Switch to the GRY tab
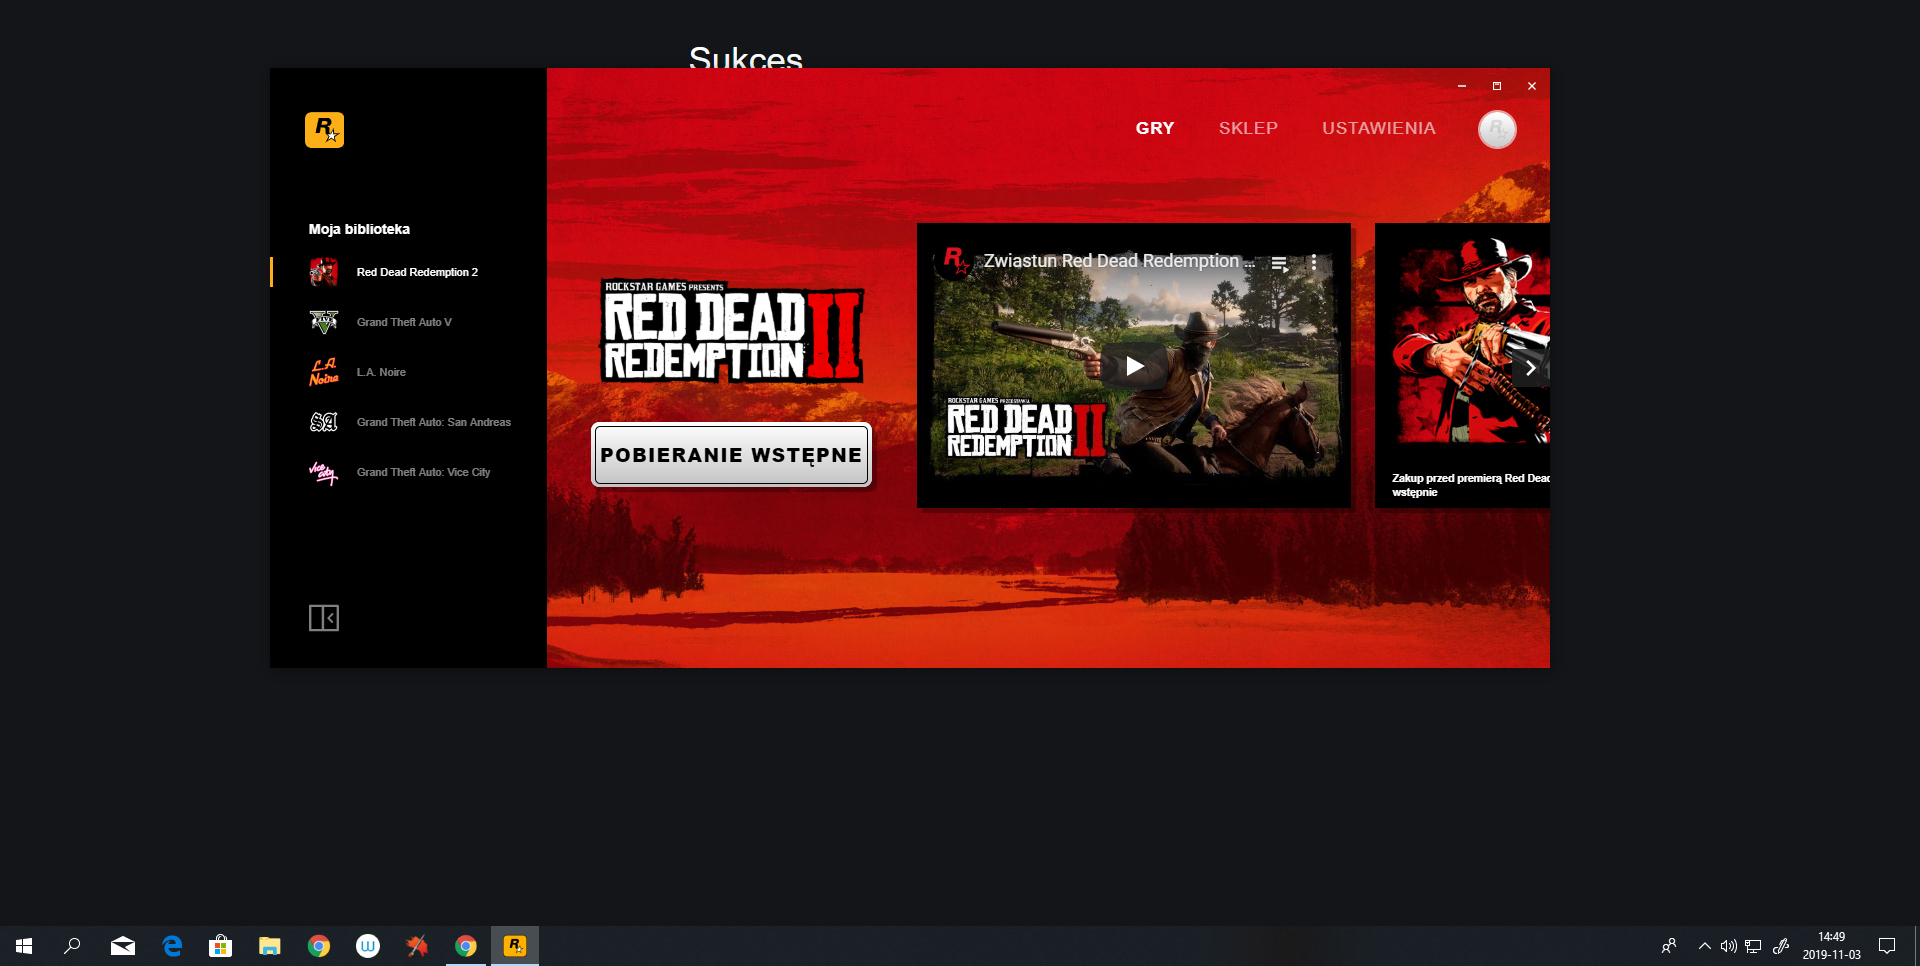The image size is (1920, 966). (x=1155, y=128)
